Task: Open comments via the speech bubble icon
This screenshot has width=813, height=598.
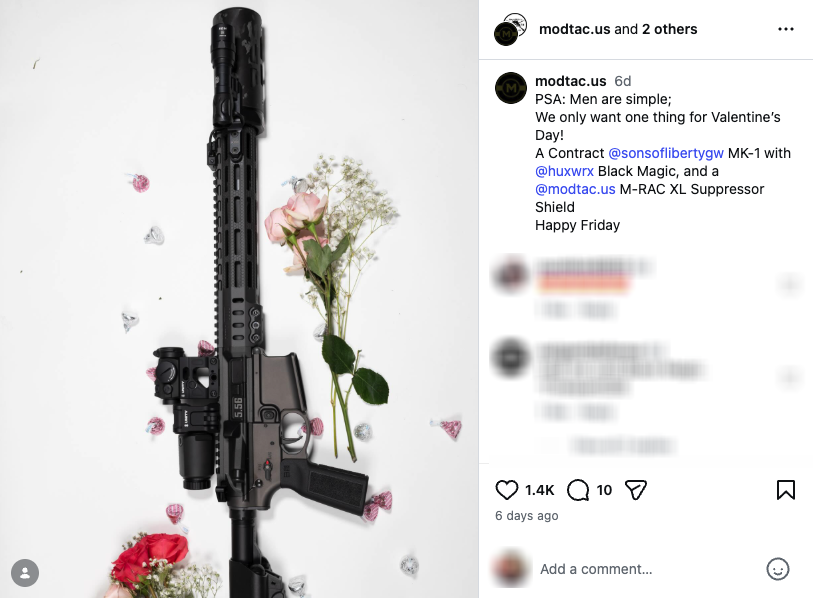Action: coord(578,490)
